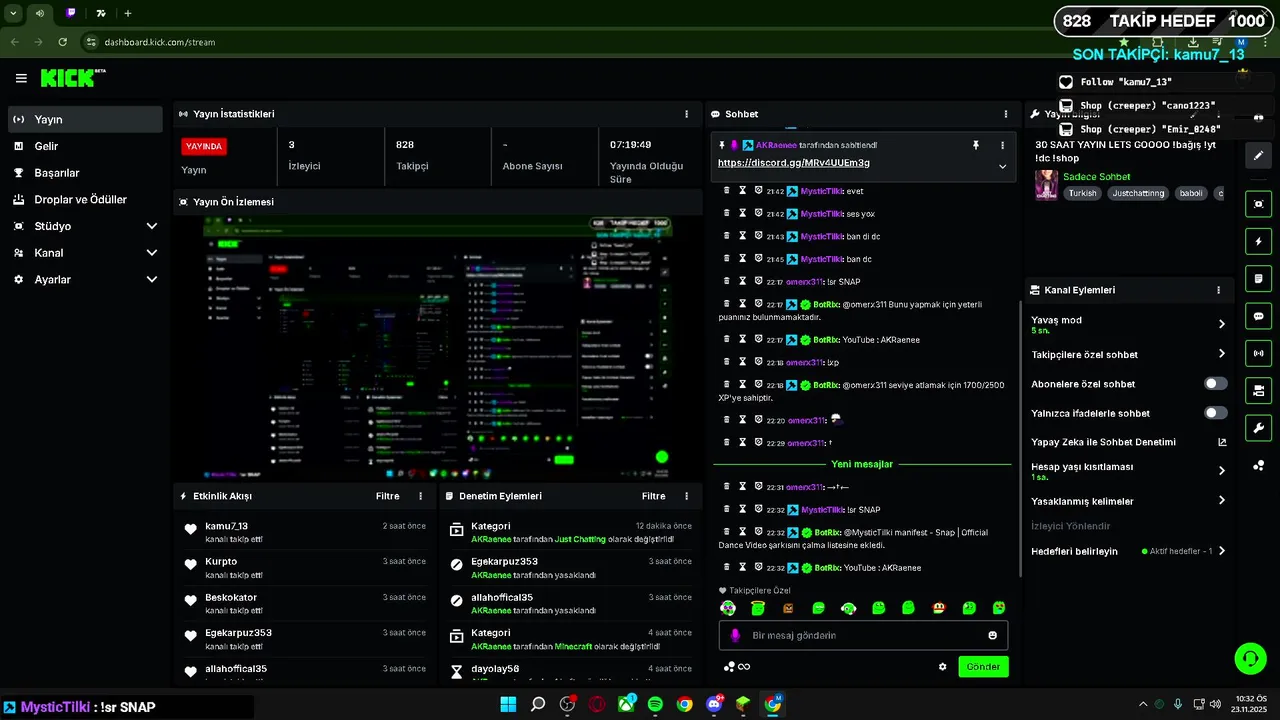Screen dimensions: 1280x720
Task: Open chat settings gear next to Gönder
Action: [942, 667]
